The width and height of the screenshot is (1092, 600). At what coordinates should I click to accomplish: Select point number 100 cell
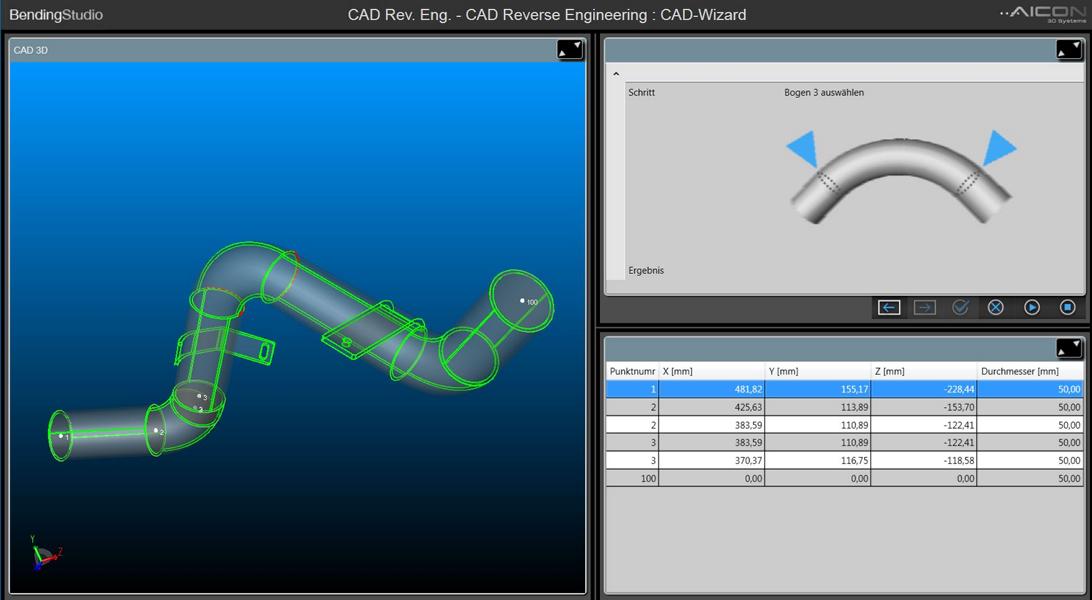click(x=632, y=478)
